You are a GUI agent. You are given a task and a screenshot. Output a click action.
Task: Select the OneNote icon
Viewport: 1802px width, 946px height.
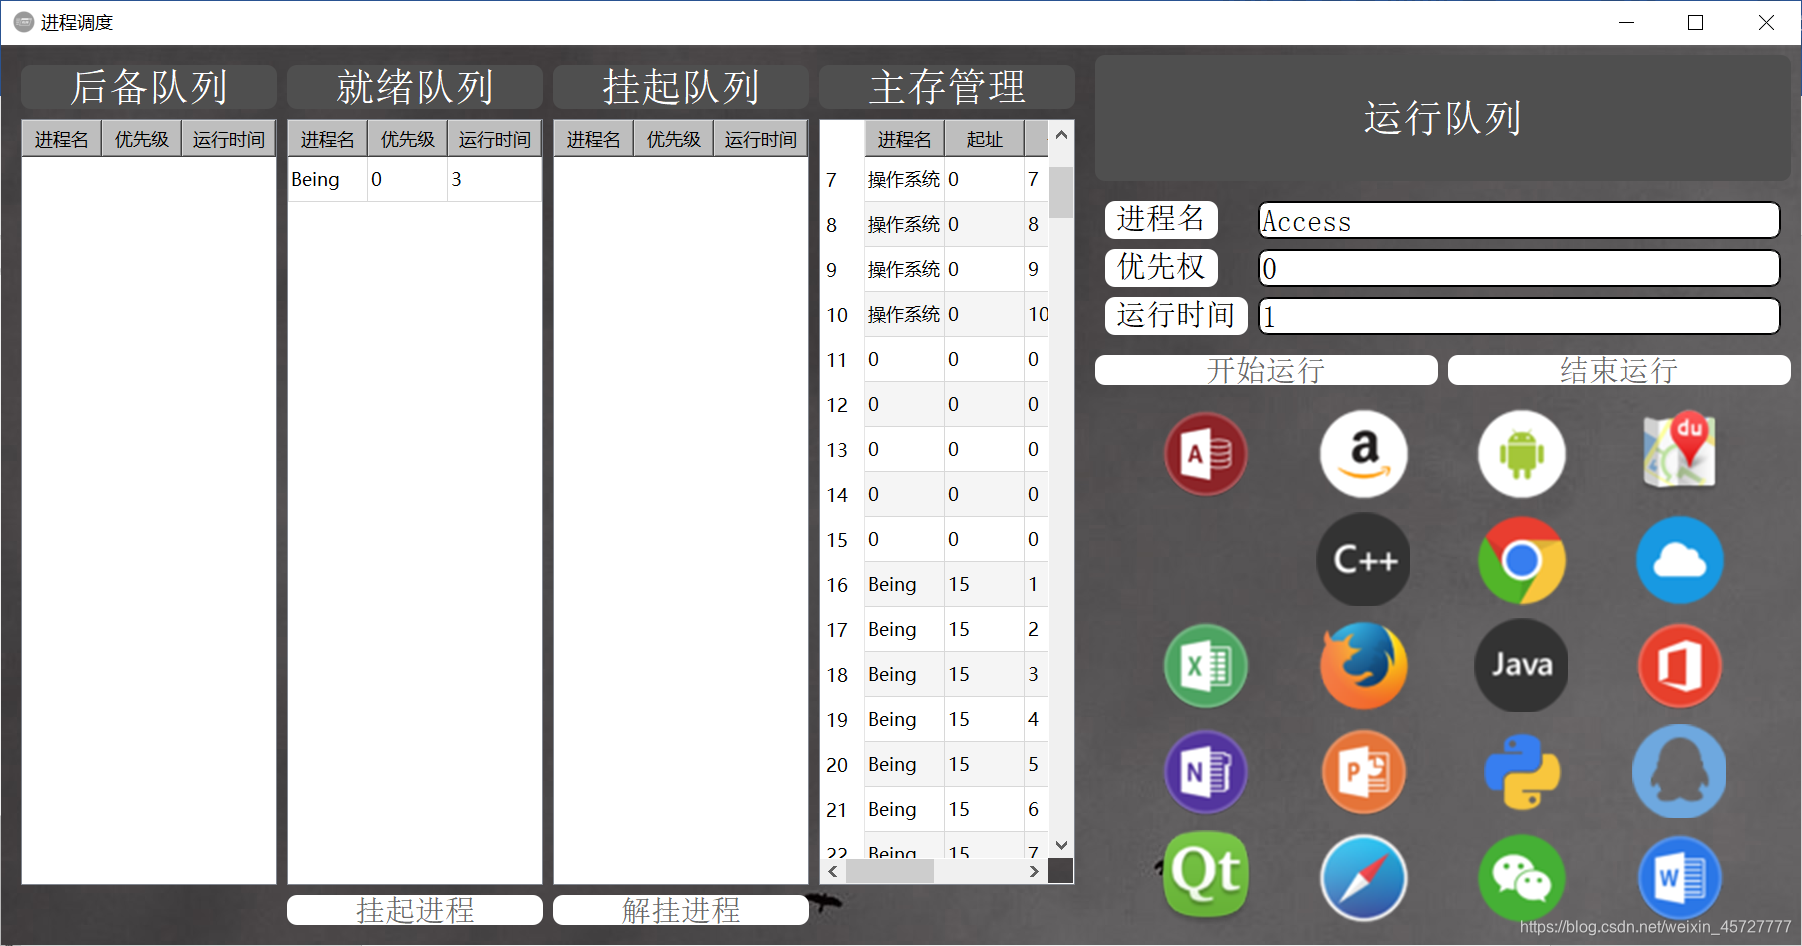tap(1206, 772)
